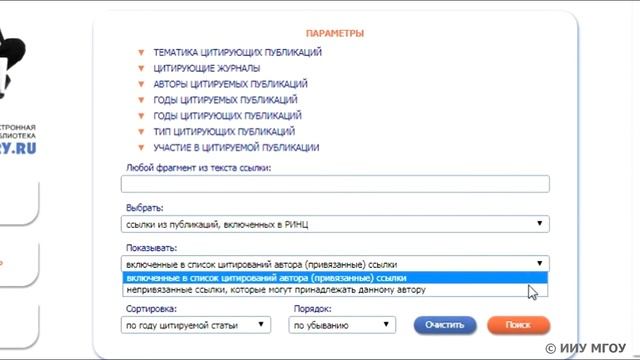Select option включенные в список цитирований автора
The width and height of the screenshot is (640, 360).
click(x=335, y=278)
